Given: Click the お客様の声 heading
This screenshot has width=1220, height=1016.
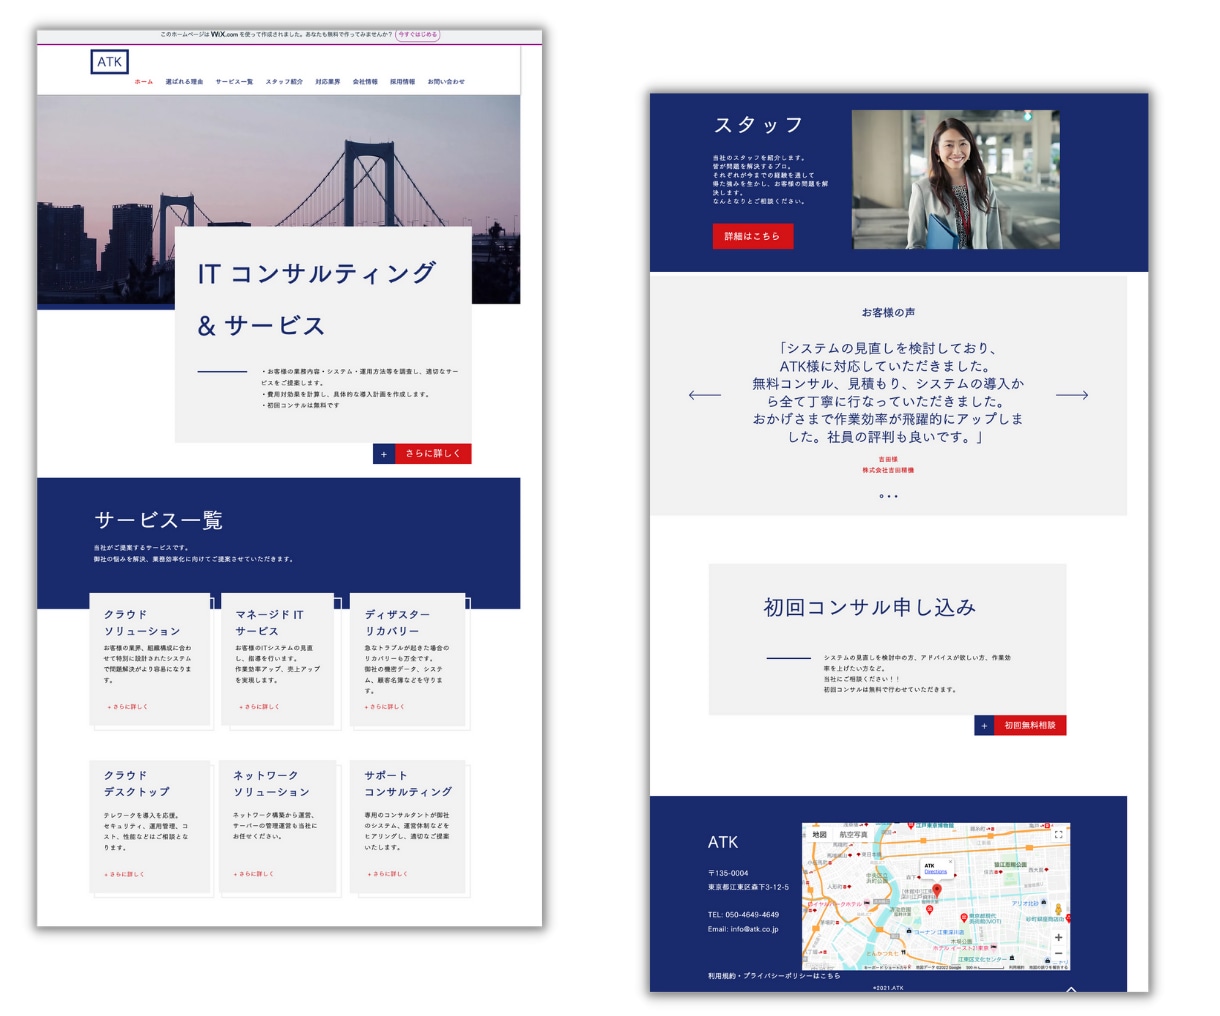Looking at the screenshot, I should click(888, 313).
